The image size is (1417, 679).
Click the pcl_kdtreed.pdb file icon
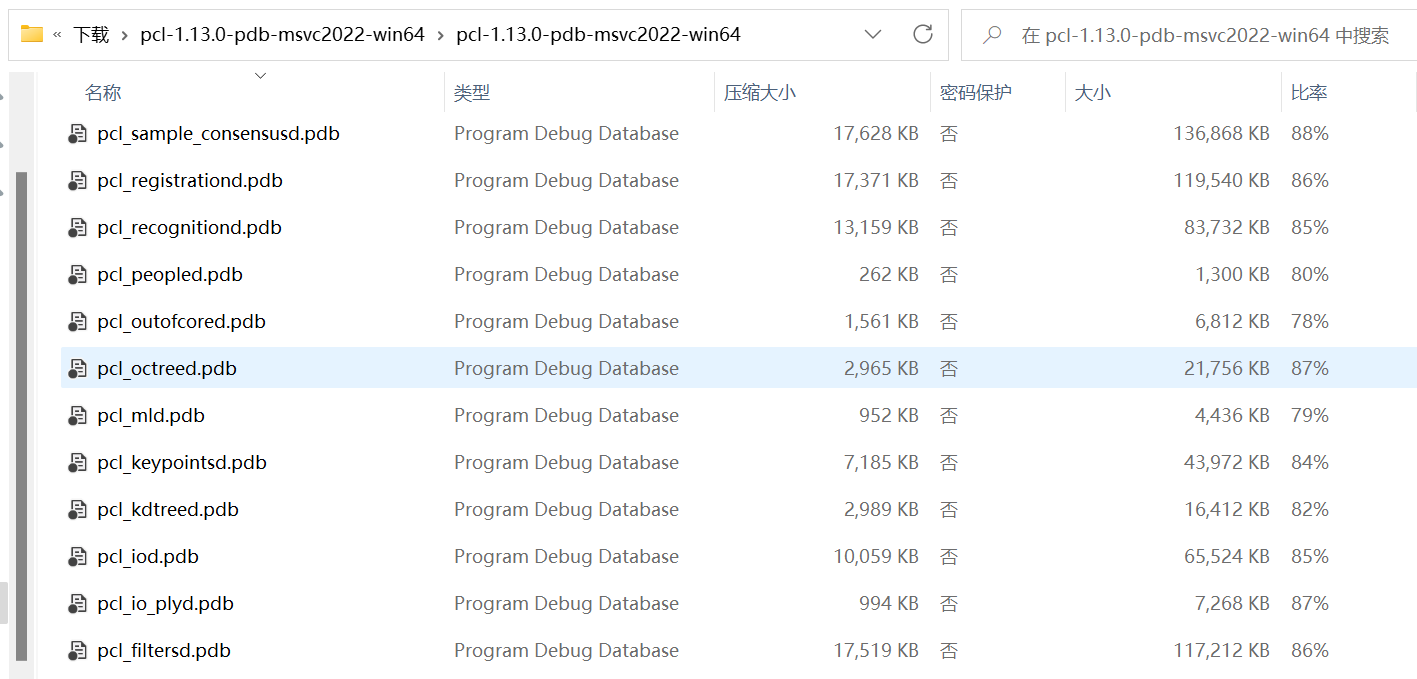pos(78,510)
